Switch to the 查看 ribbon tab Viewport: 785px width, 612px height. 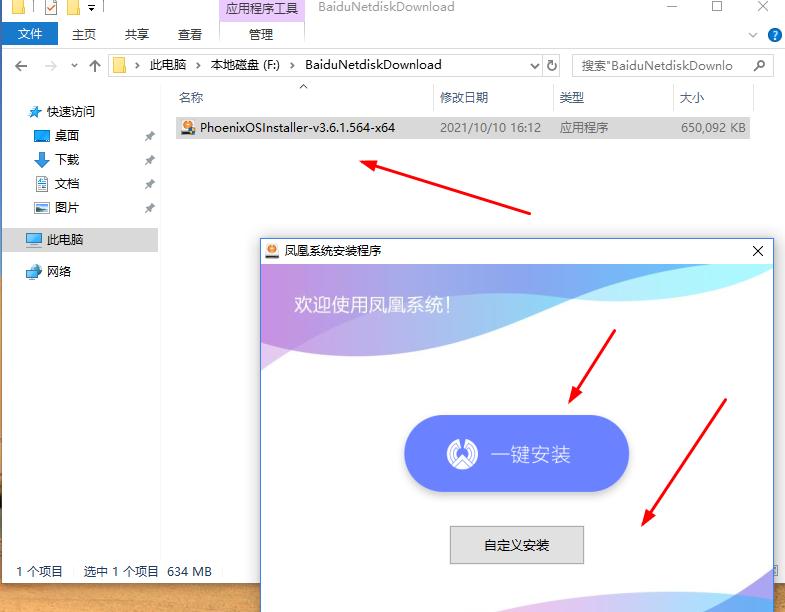pyautogui.click(x=190, y=34)
